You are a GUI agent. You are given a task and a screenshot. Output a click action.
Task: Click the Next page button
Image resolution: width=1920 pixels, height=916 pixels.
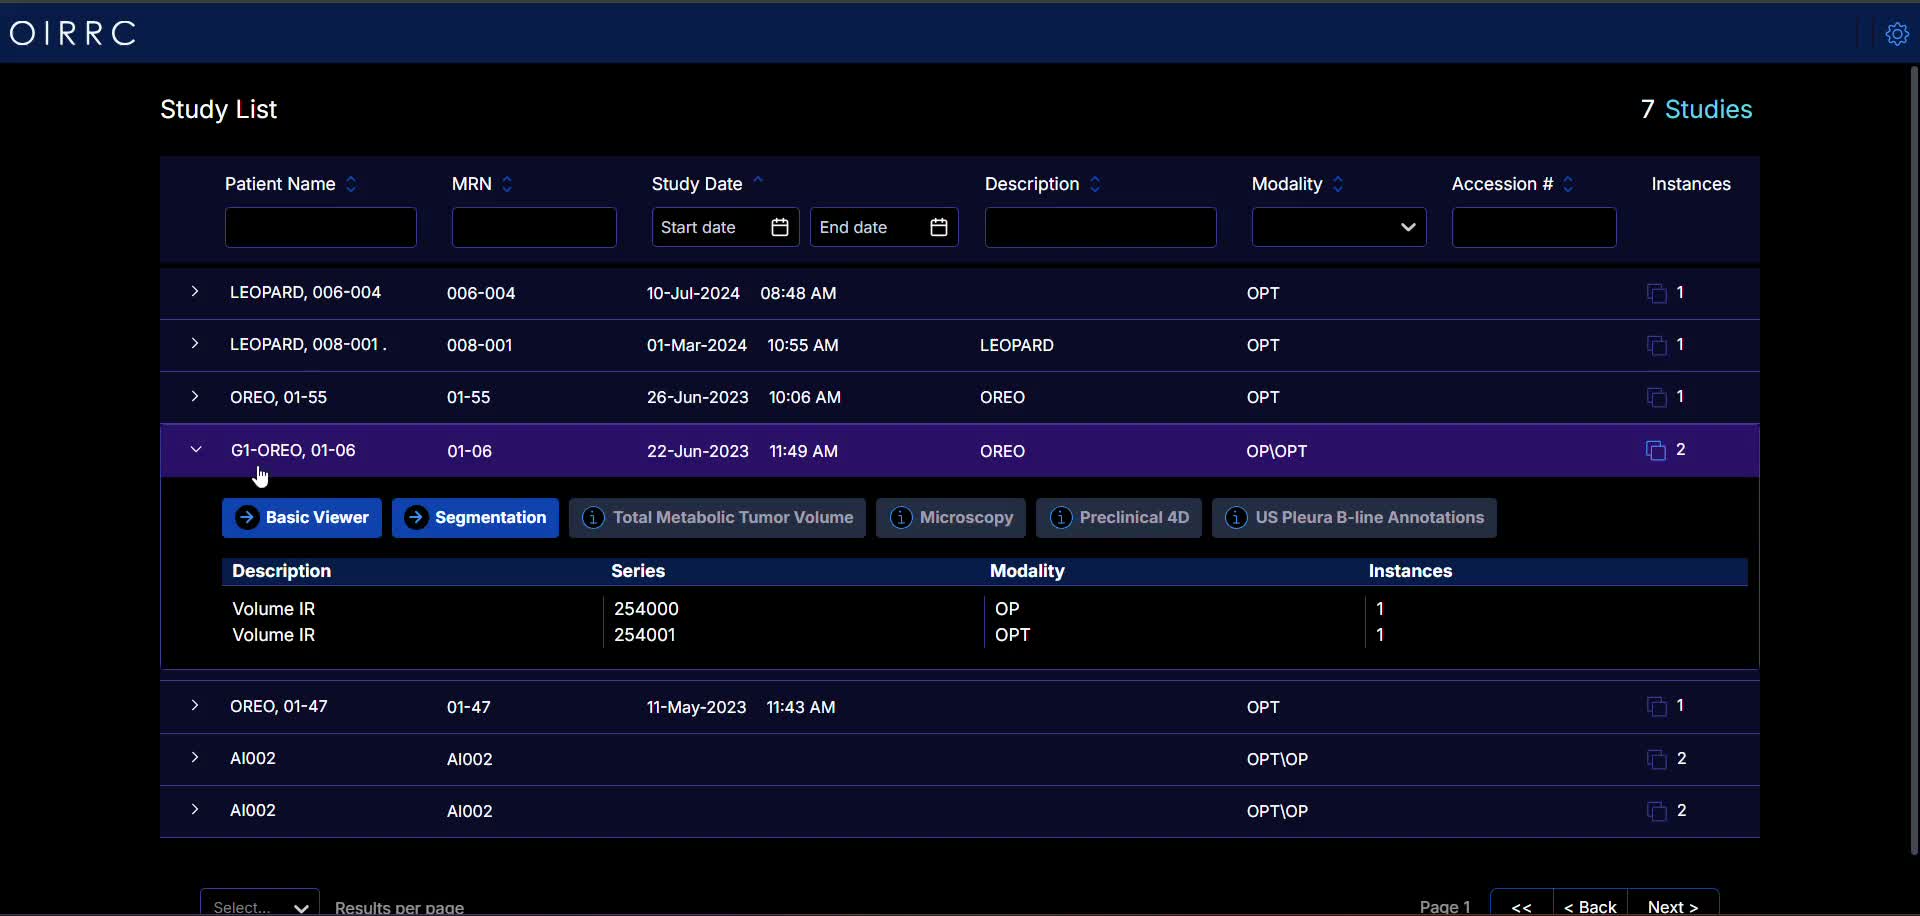click(x=1673, y=905)
